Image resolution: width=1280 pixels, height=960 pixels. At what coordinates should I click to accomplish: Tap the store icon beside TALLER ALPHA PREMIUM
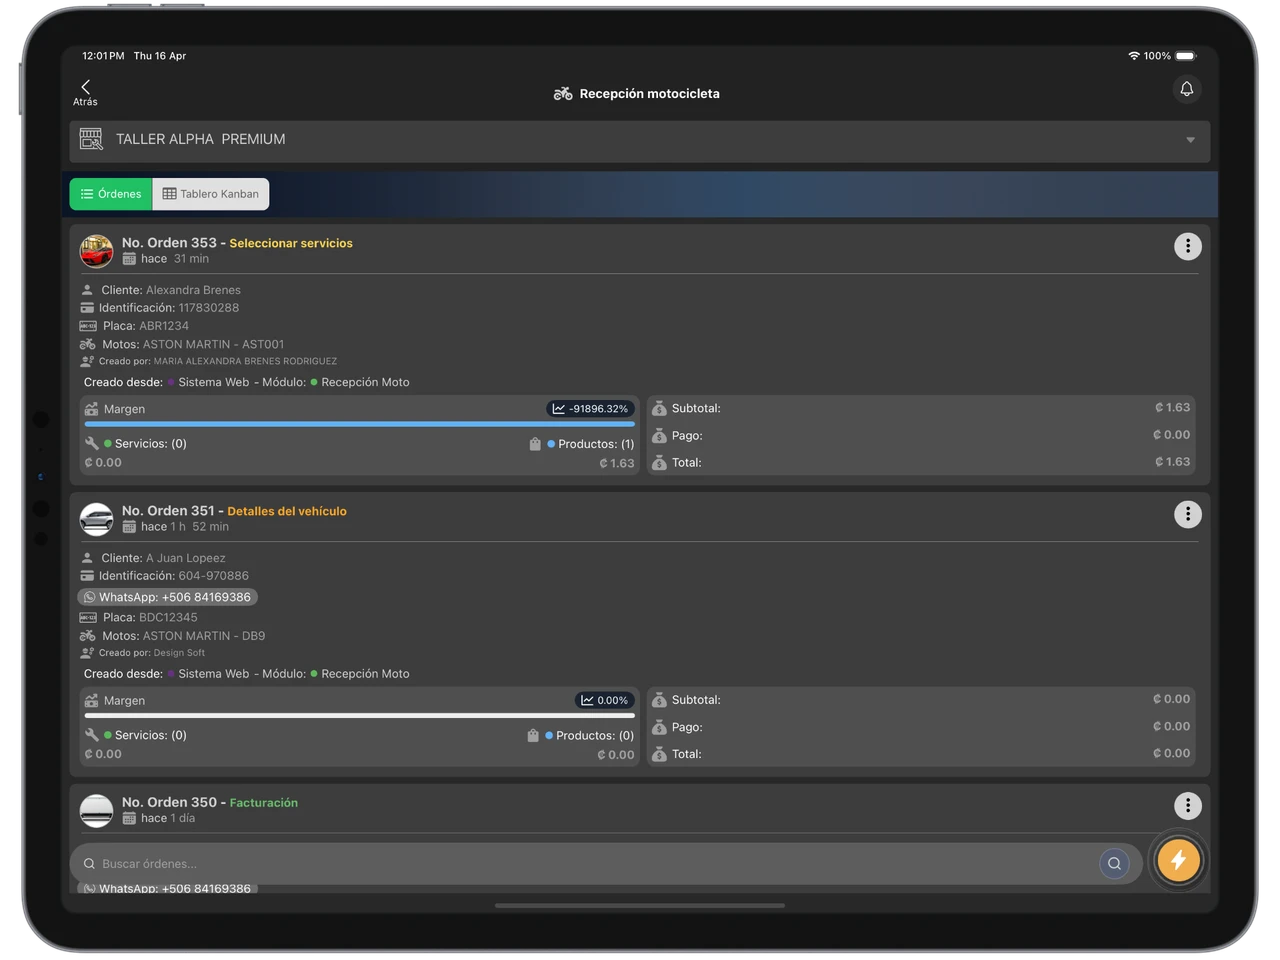pyautogui.click(x=91, y=140)
